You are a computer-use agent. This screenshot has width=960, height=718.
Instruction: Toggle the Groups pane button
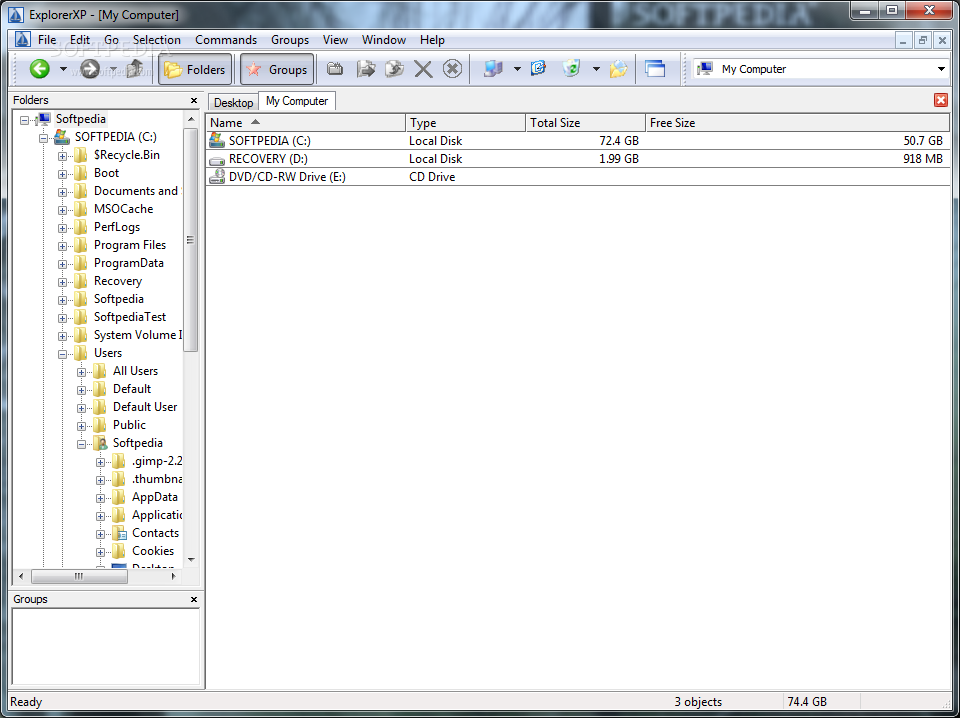pos(277,69)
